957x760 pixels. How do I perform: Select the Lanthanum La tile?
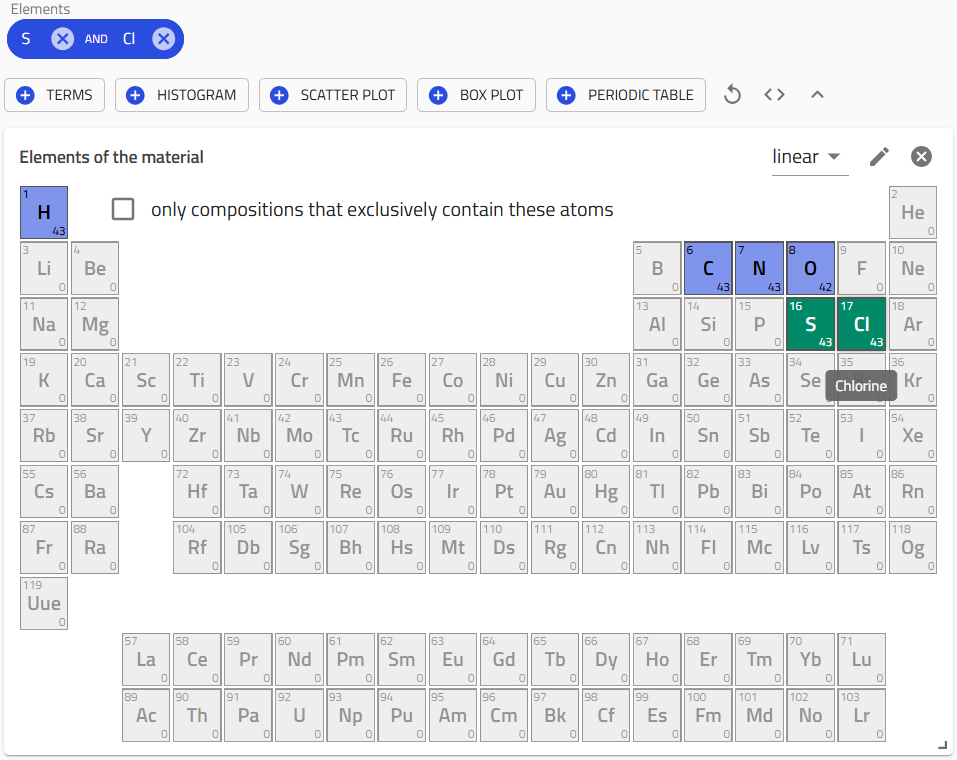(146, 660)
